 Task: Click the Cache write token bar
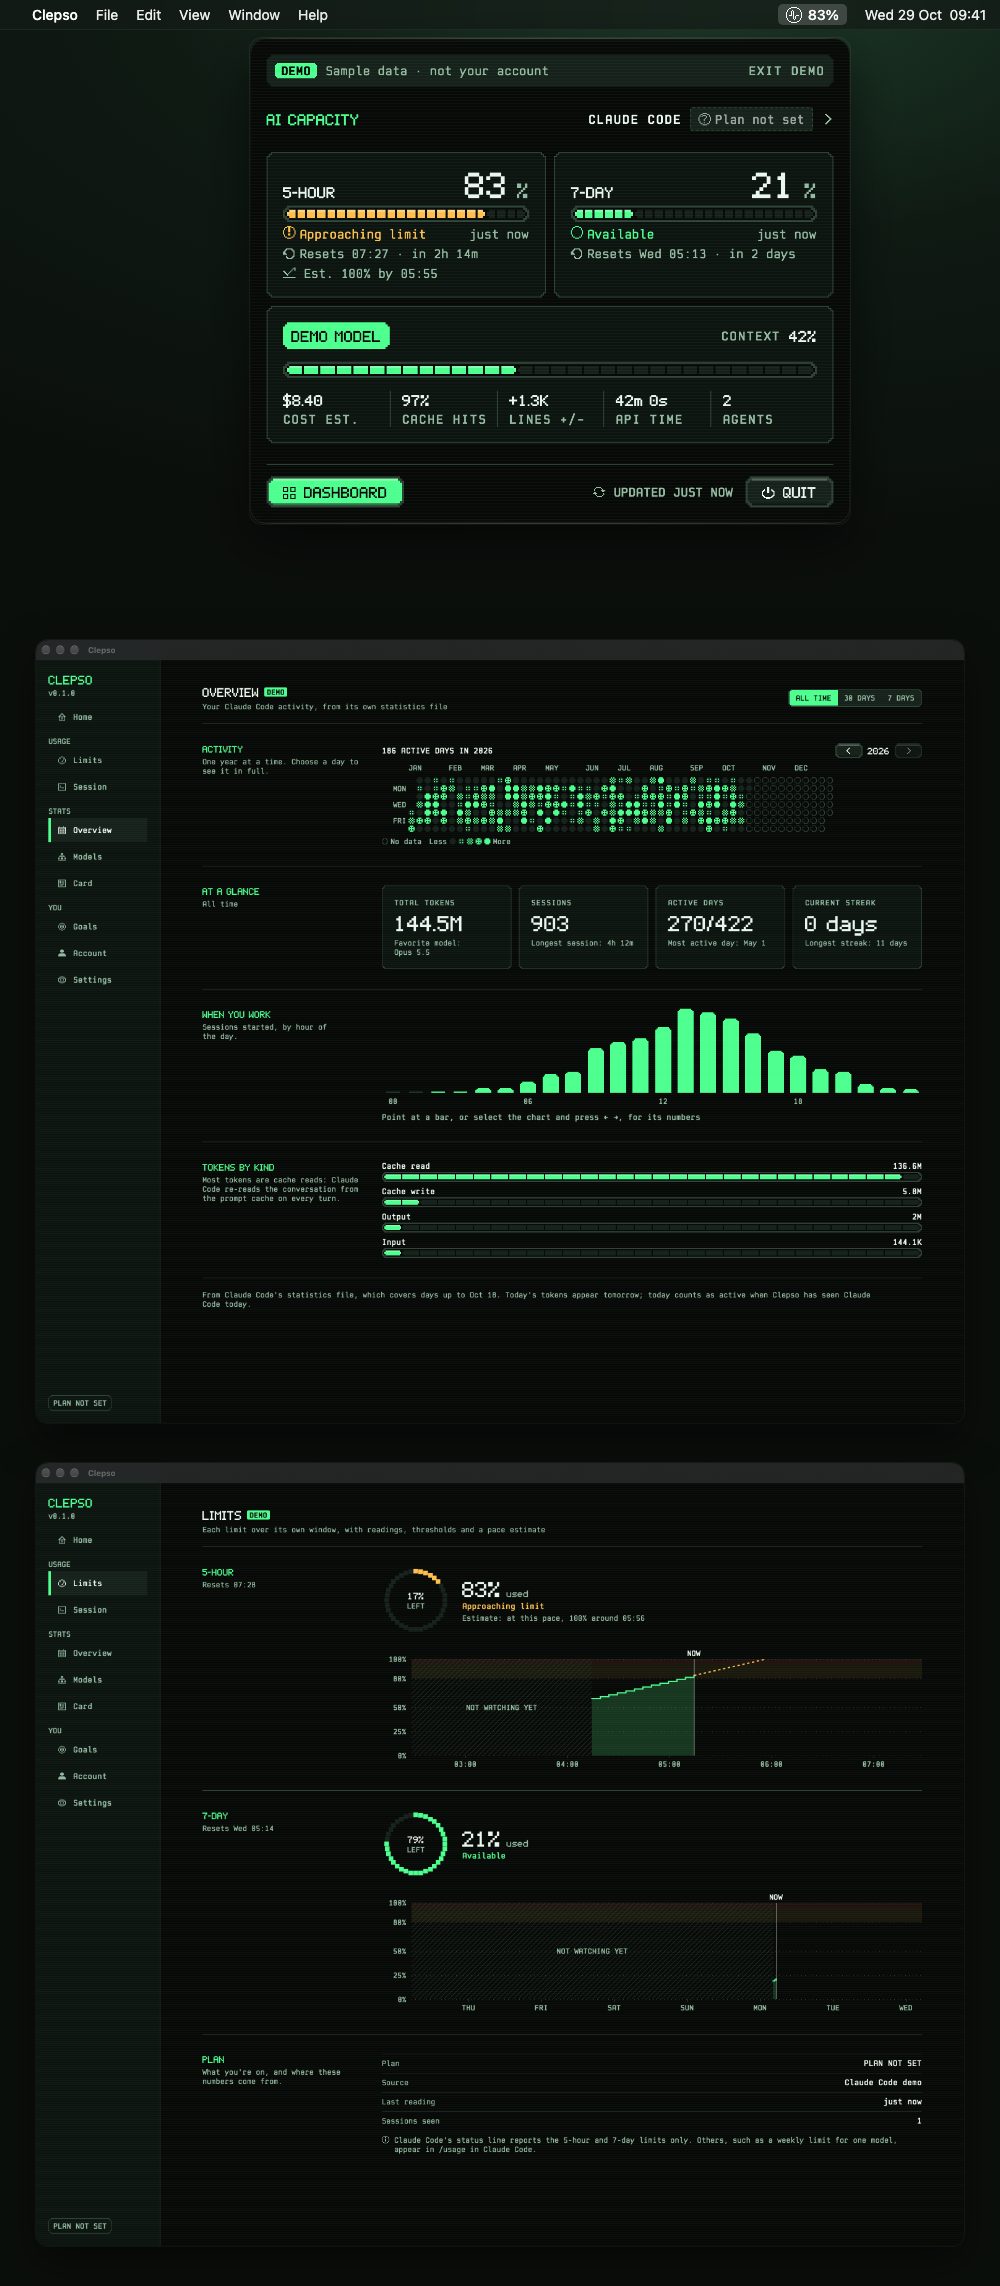pos(651,1201)
